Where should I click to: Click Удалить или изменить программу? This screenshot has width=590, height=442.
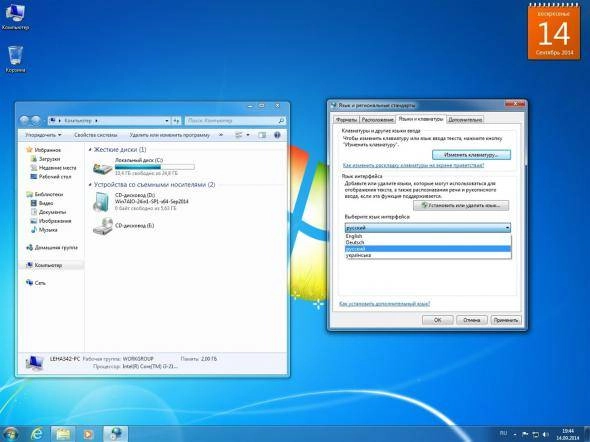[170, 135]
